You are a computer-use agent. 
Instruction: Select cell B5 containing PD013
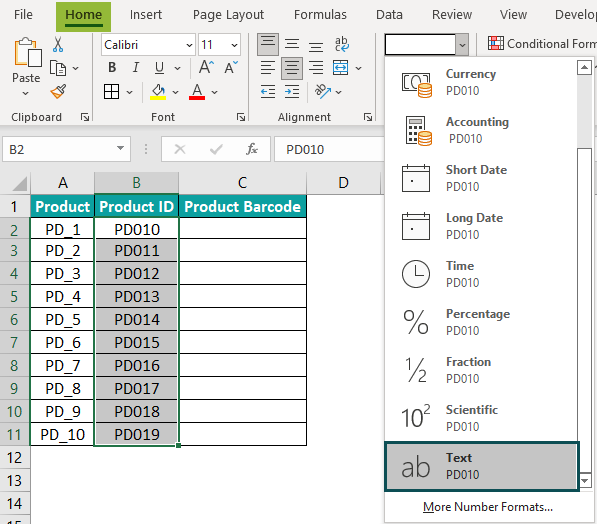pos(137,296)
